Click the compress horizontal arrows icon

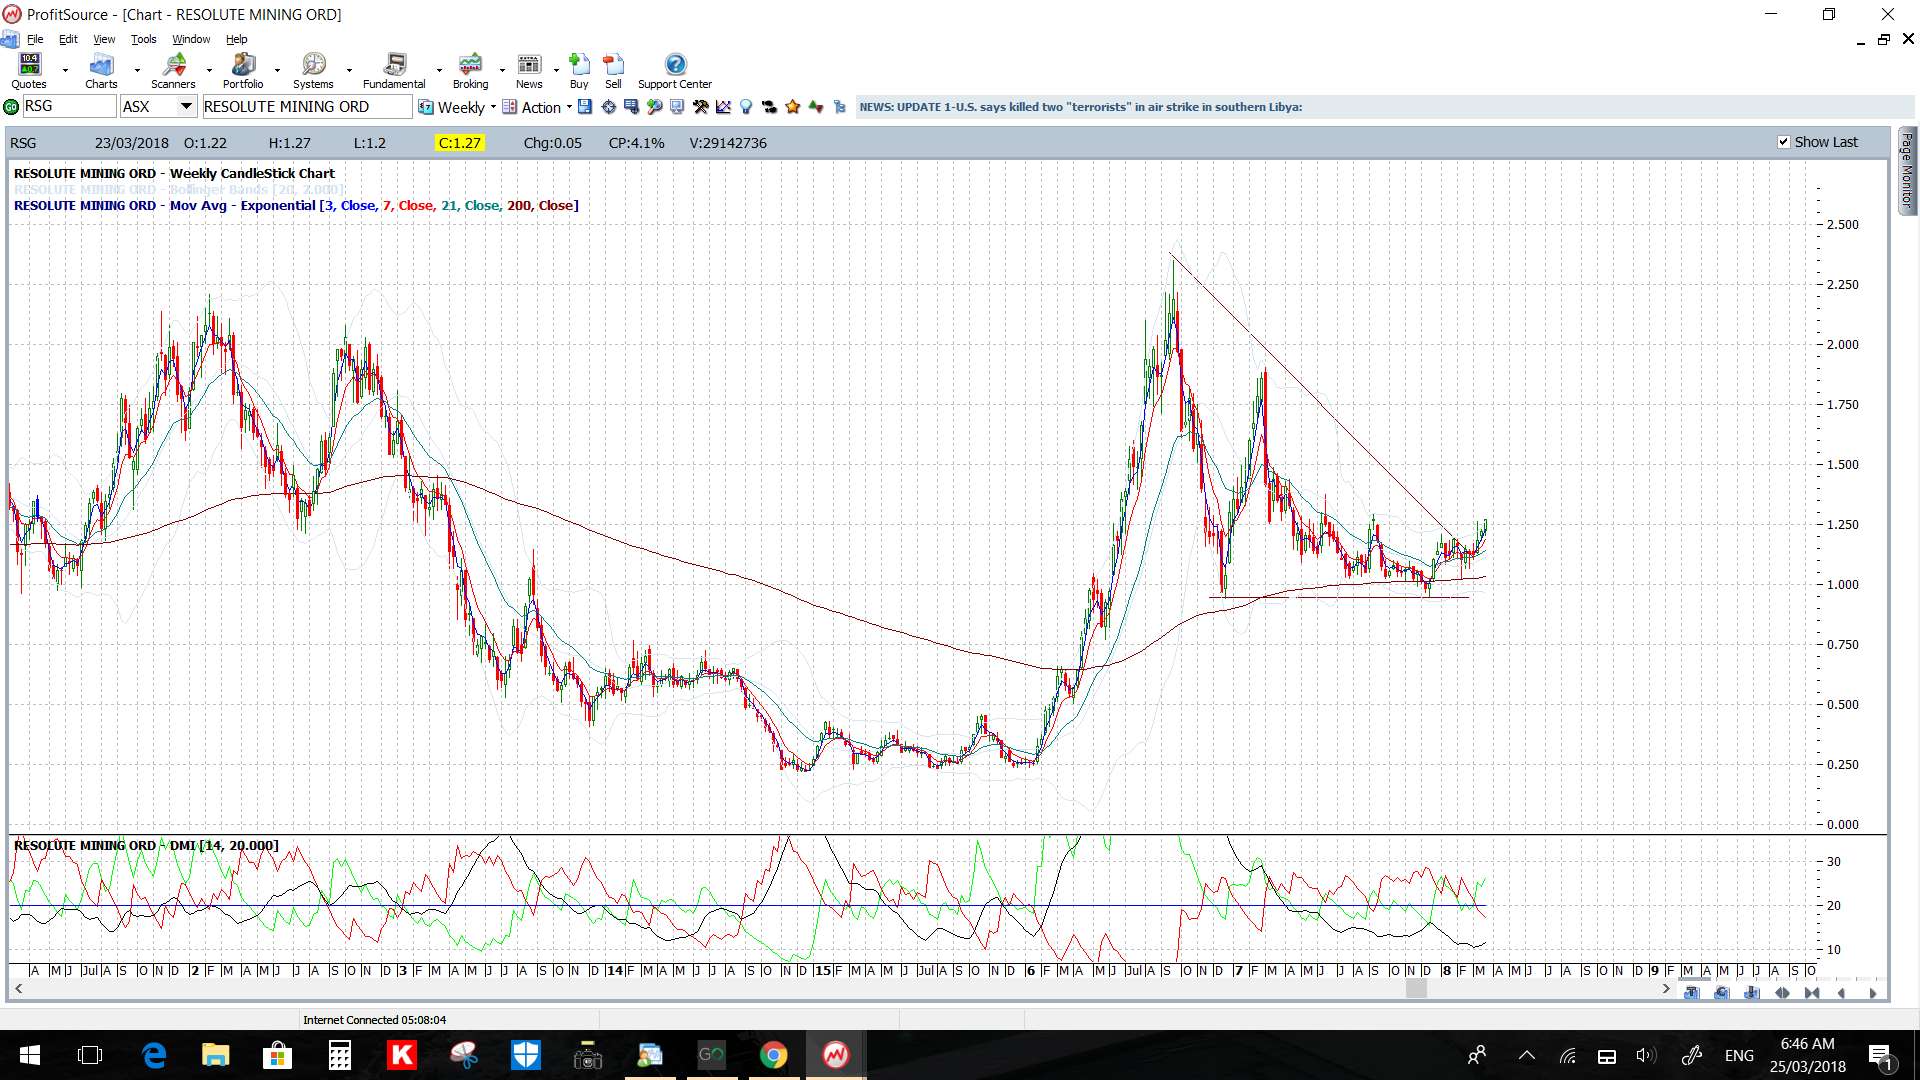[1812, 993]
